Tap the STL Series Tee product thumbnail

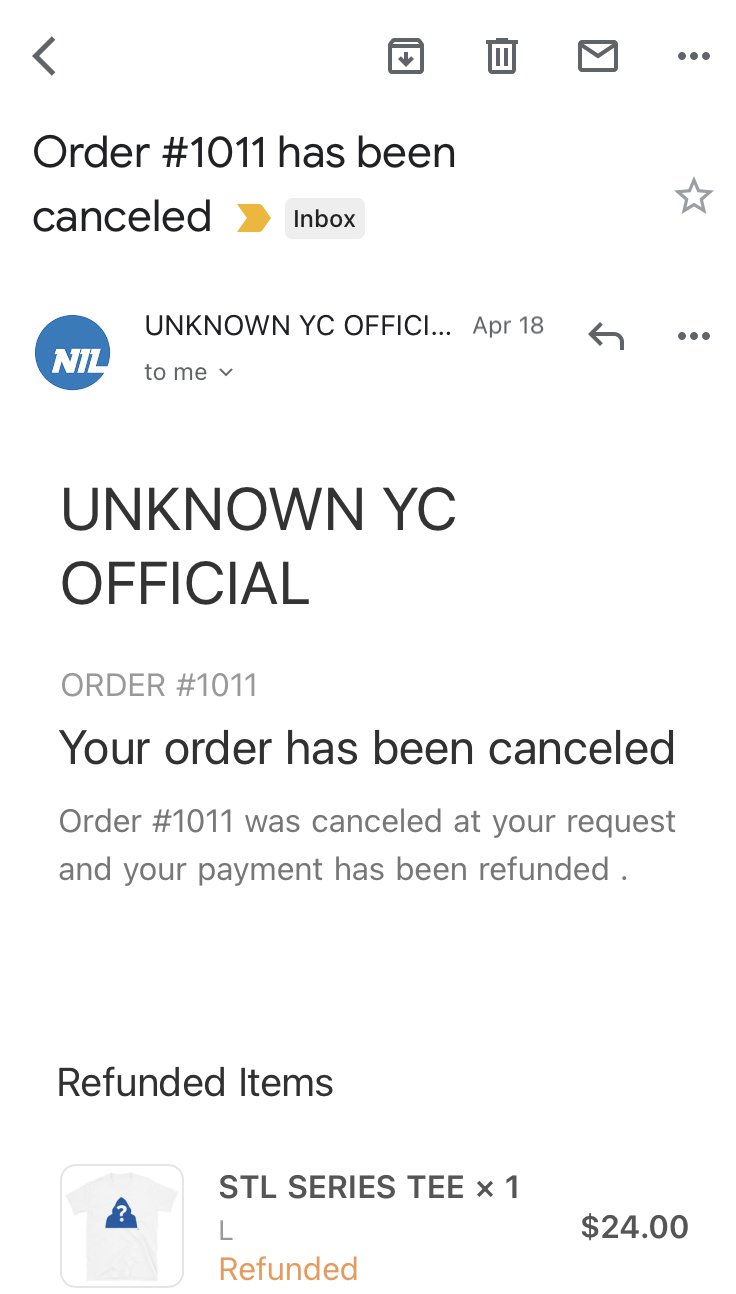click(x=122, y=1225)
